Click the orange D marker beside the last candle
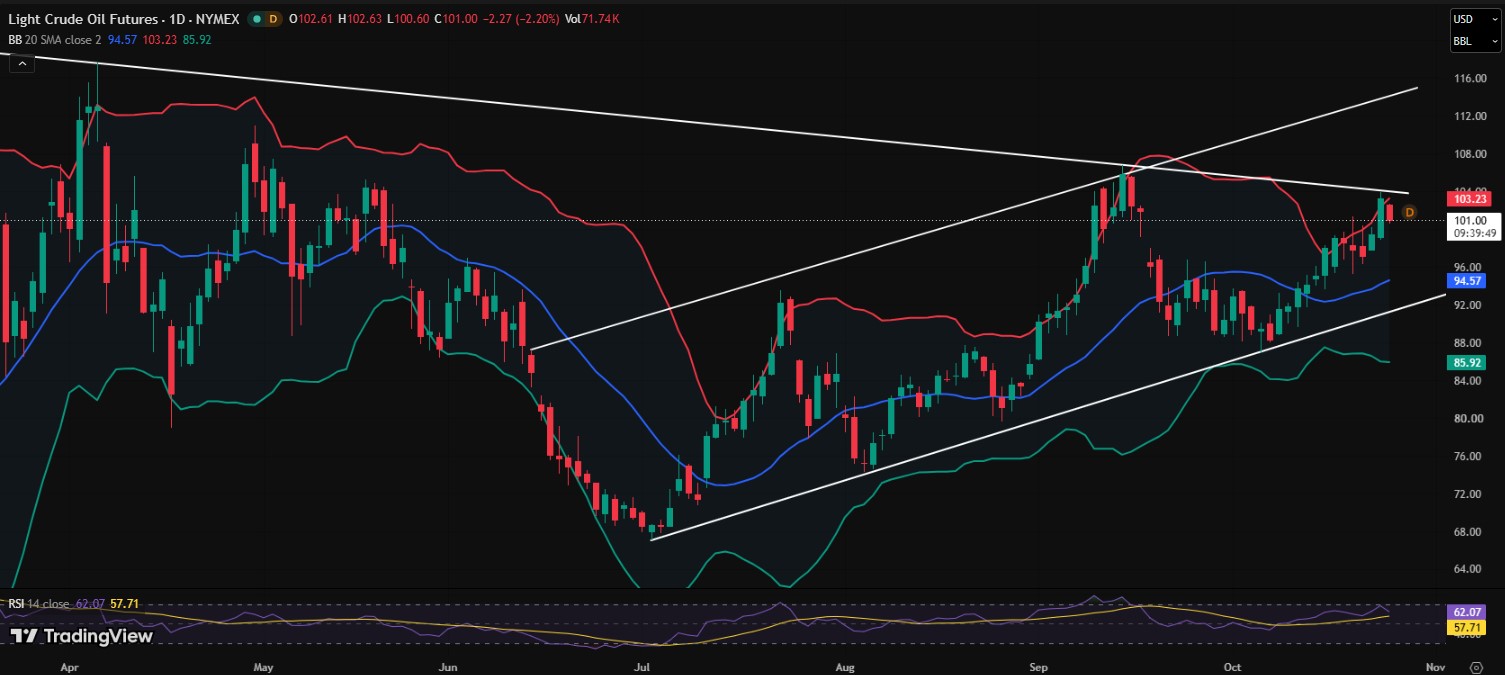Viewport: 1505px width, 675px height. pyautogui.click(x=1410, y=212)
